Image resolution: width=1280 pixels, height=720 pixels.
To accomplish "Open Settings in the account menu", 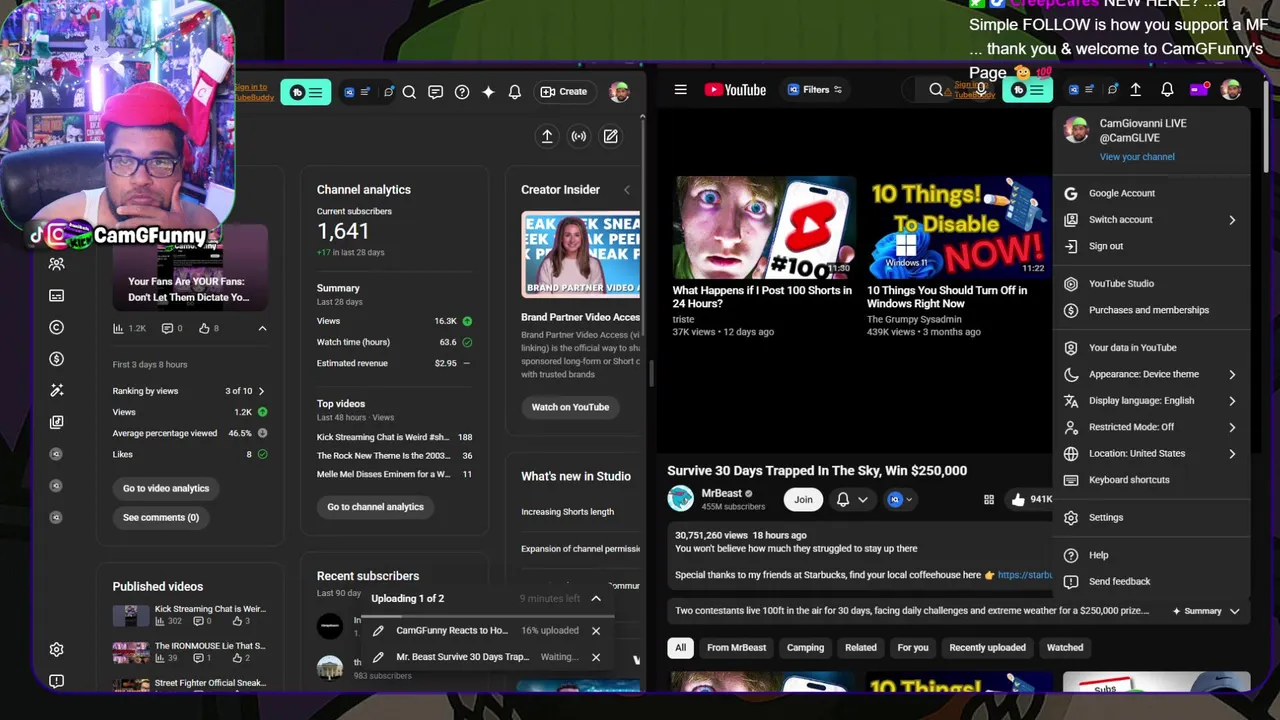I will [x=1150, y=518].
